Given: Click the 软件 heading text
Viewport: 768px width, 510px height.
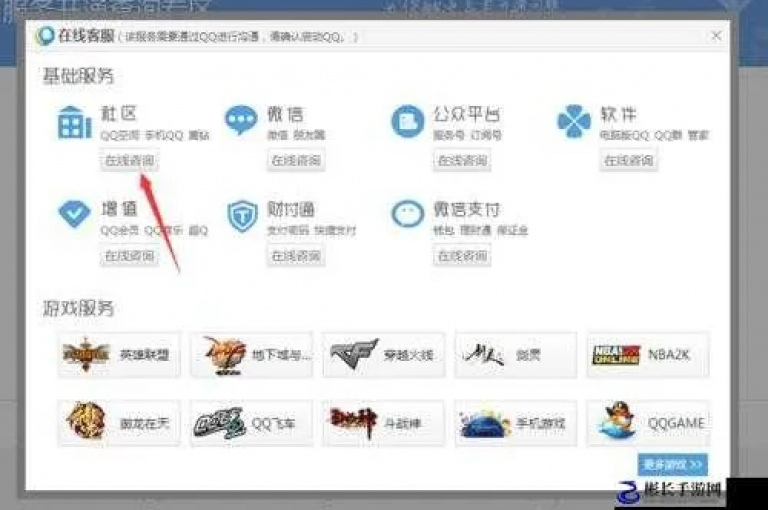Looking at the screenshot, I should 618,114.
